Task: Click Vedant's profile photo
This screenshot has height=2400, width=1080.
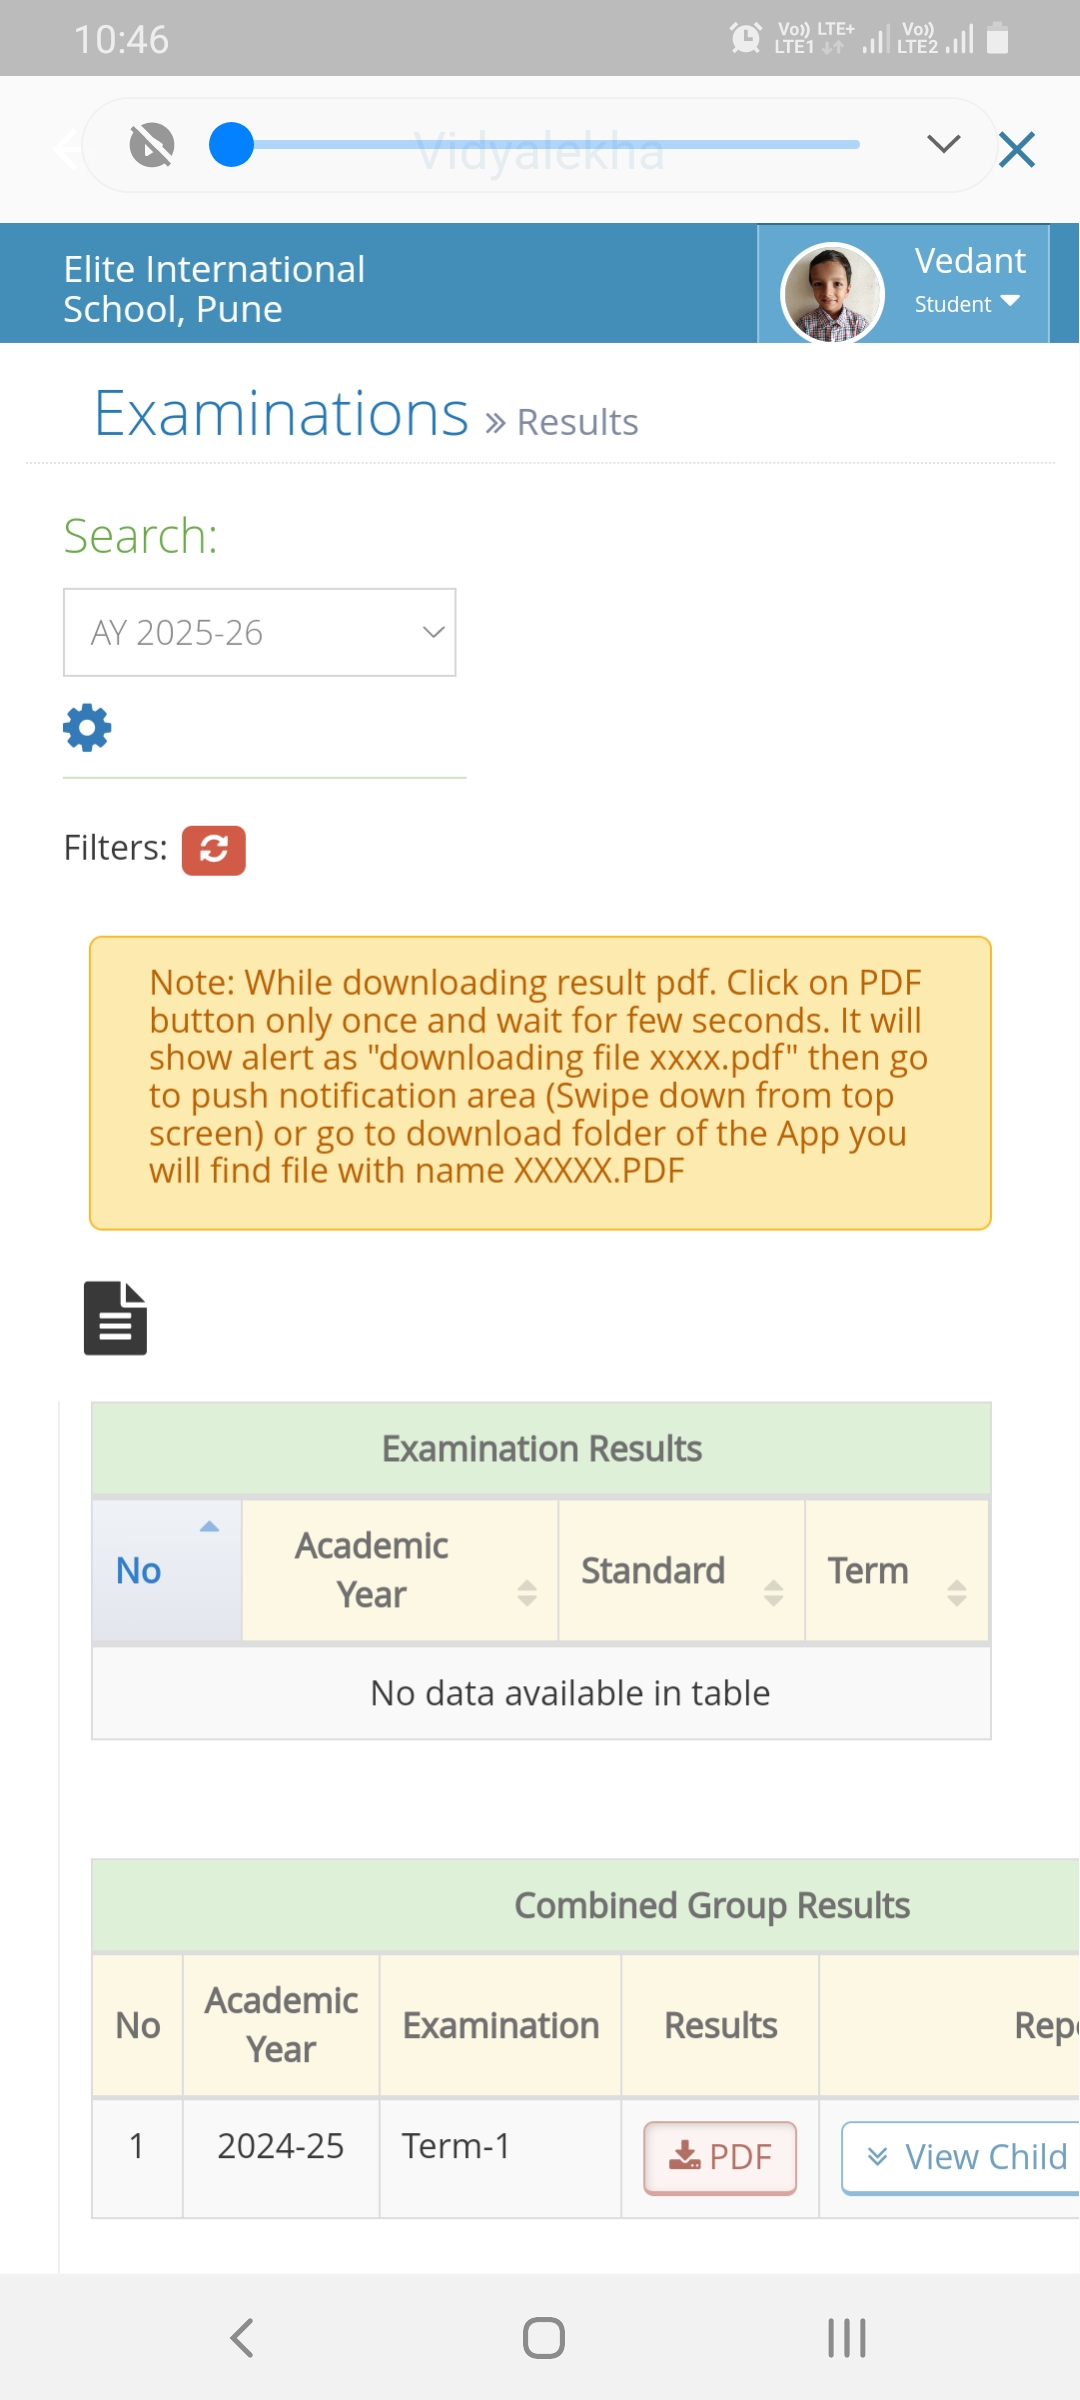Action: pos(832,294)
